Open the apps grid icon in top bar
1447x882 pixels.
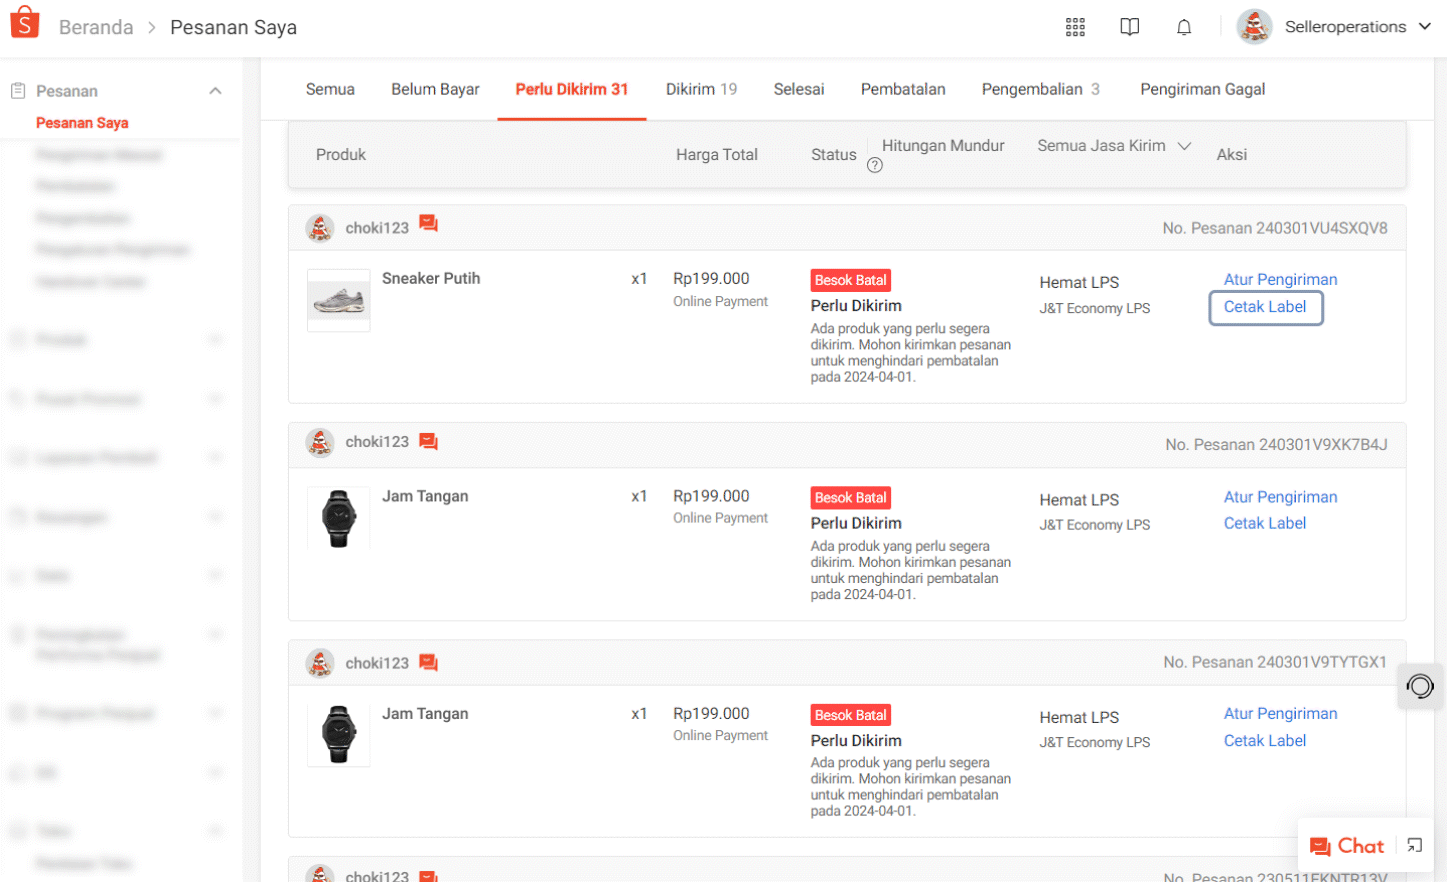click(x=1076, y=27)
